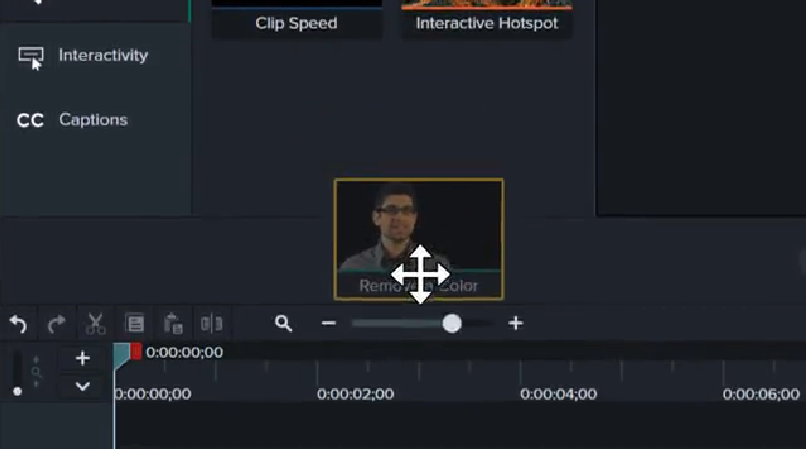Click the Remove a Color effect thumbnail
The height and width of the screenshot is (449, 806).
418,239
